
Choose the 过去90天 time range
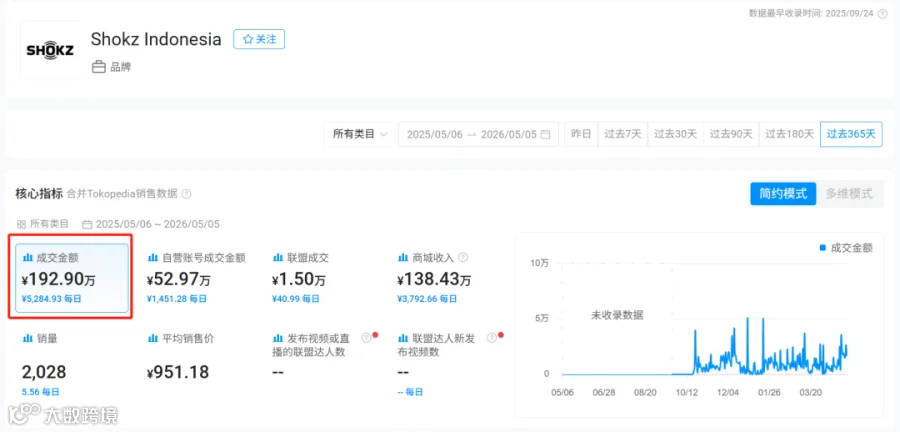731,134
